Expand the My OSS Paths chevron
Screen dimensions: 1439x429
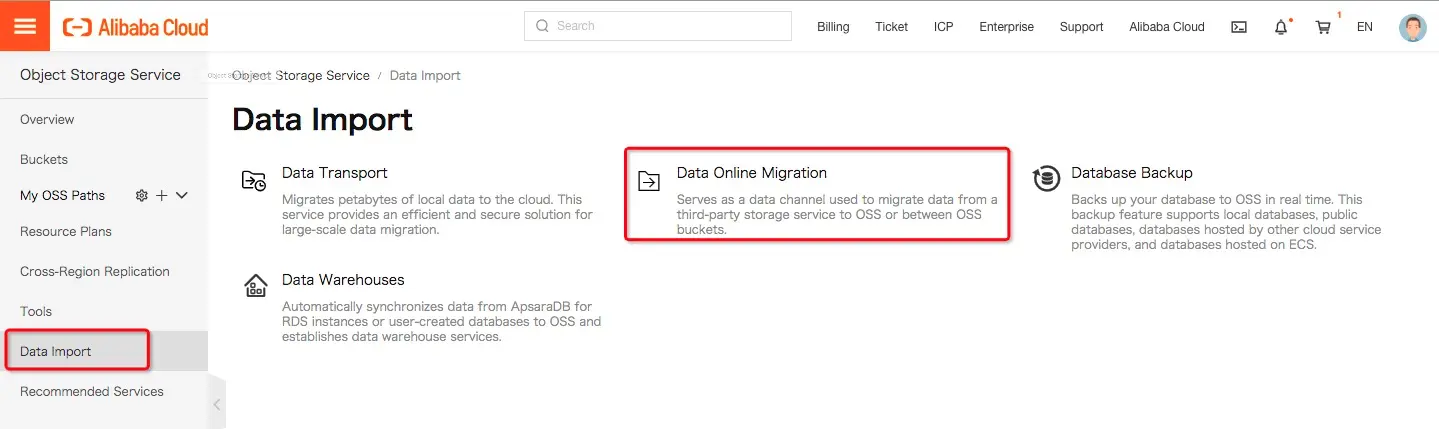tap(182, 196)
